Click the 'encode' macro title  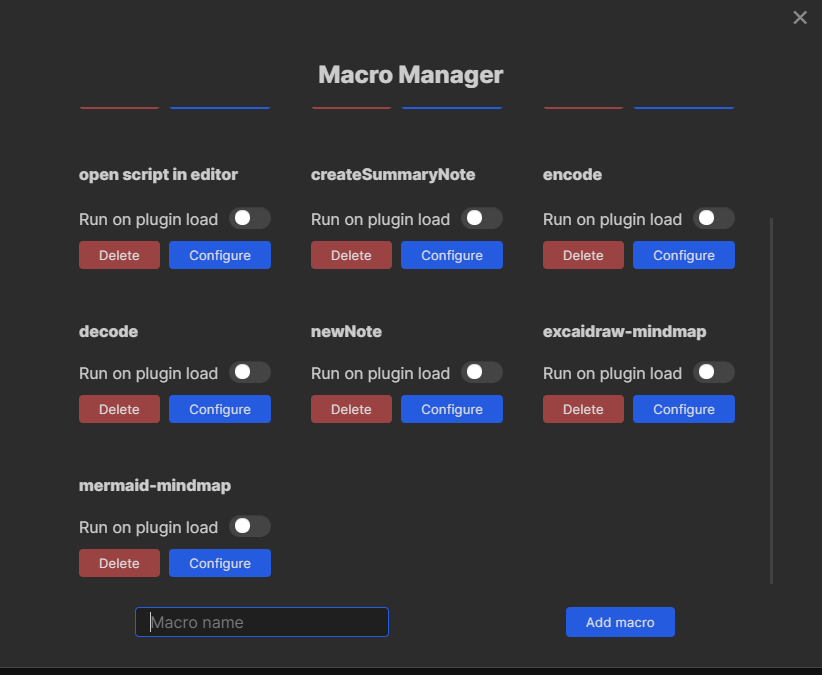[572, 175]
